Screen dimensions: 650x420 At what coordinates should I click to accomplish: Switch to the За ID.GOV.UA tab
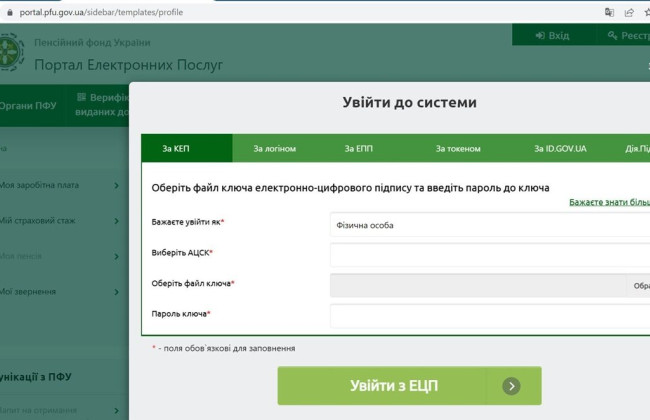pyautogui.click(x=560, y=148)
